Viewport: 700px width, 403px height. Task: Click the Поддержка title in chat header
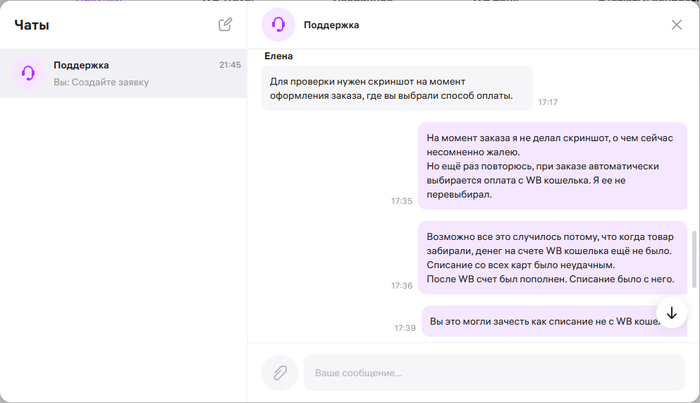pos(331,25)
